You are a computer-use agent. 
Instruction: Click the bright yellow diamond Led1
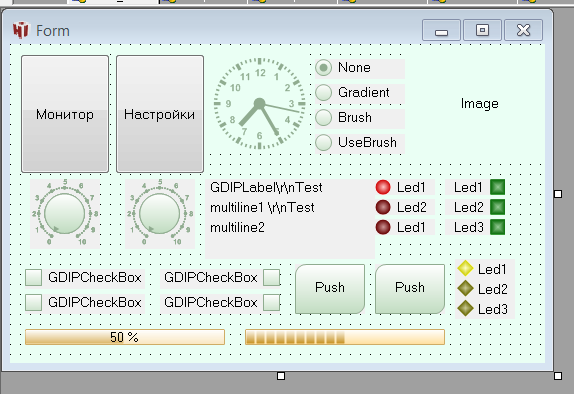pos(466,268)
